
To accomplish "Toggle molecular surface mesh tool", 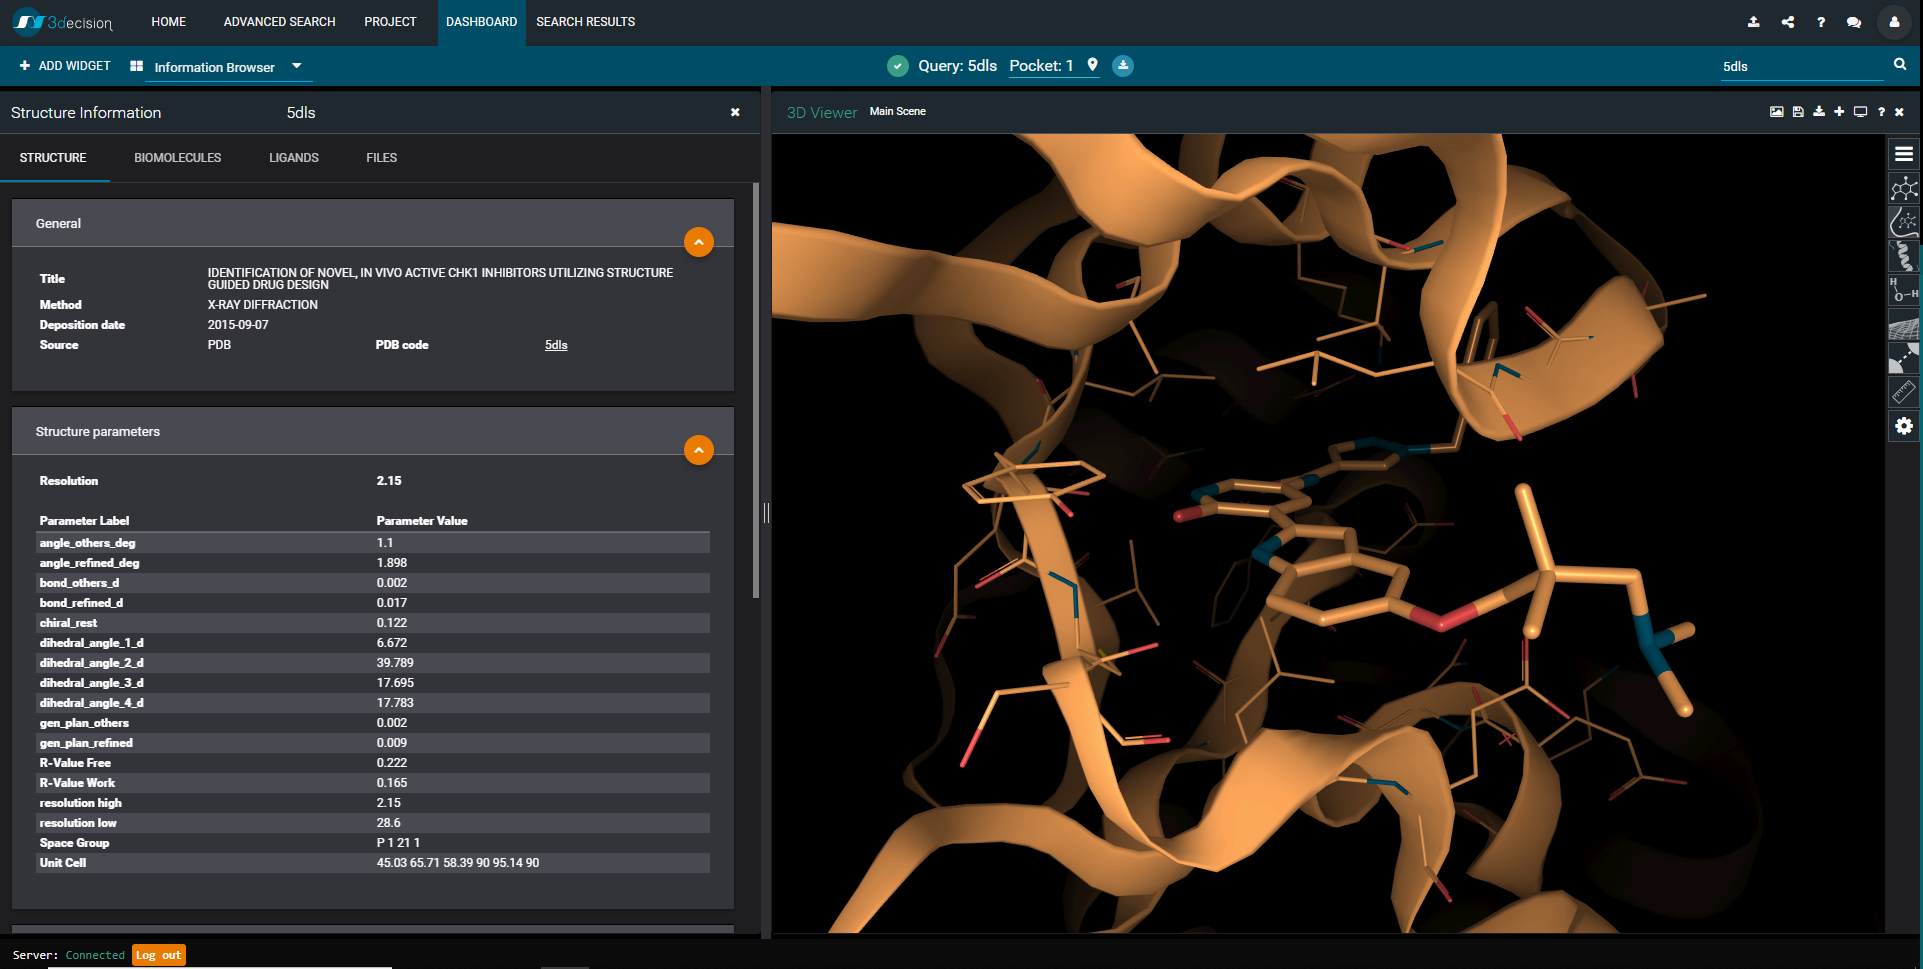I will (1903, 324).
